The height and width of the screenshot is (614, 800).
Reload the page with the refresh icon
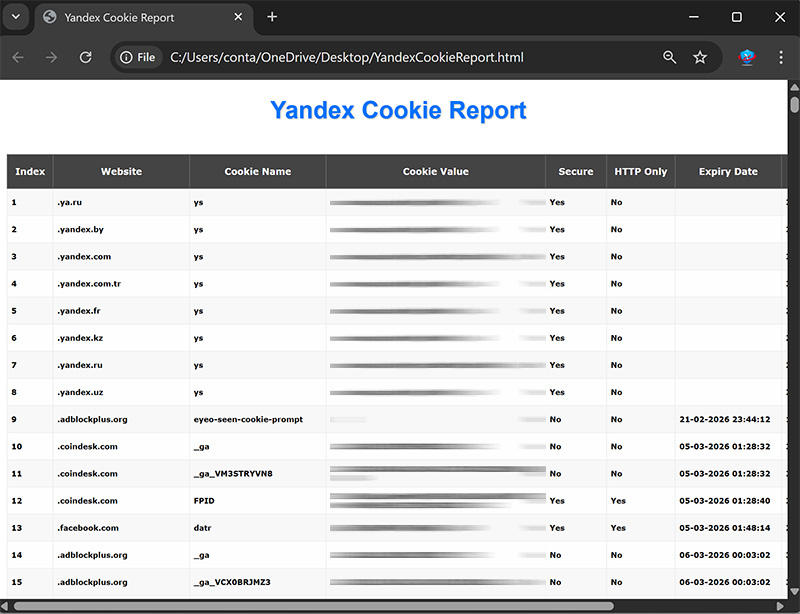coord(86,58)
